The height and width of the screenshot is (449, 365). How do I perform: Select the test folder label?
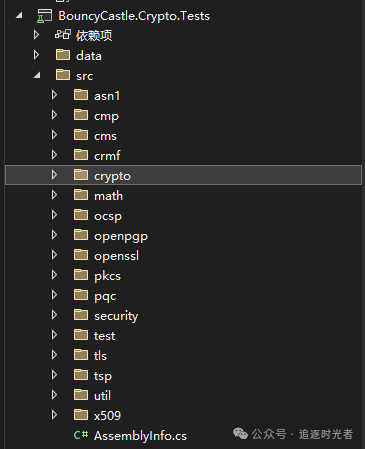pos(104,336)
